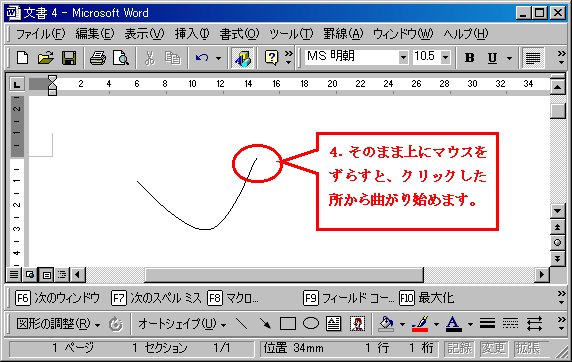572x362 pixels.
Task: Toggle Underline formatting button
Action: pyautogui.click(x=492, y=58)
